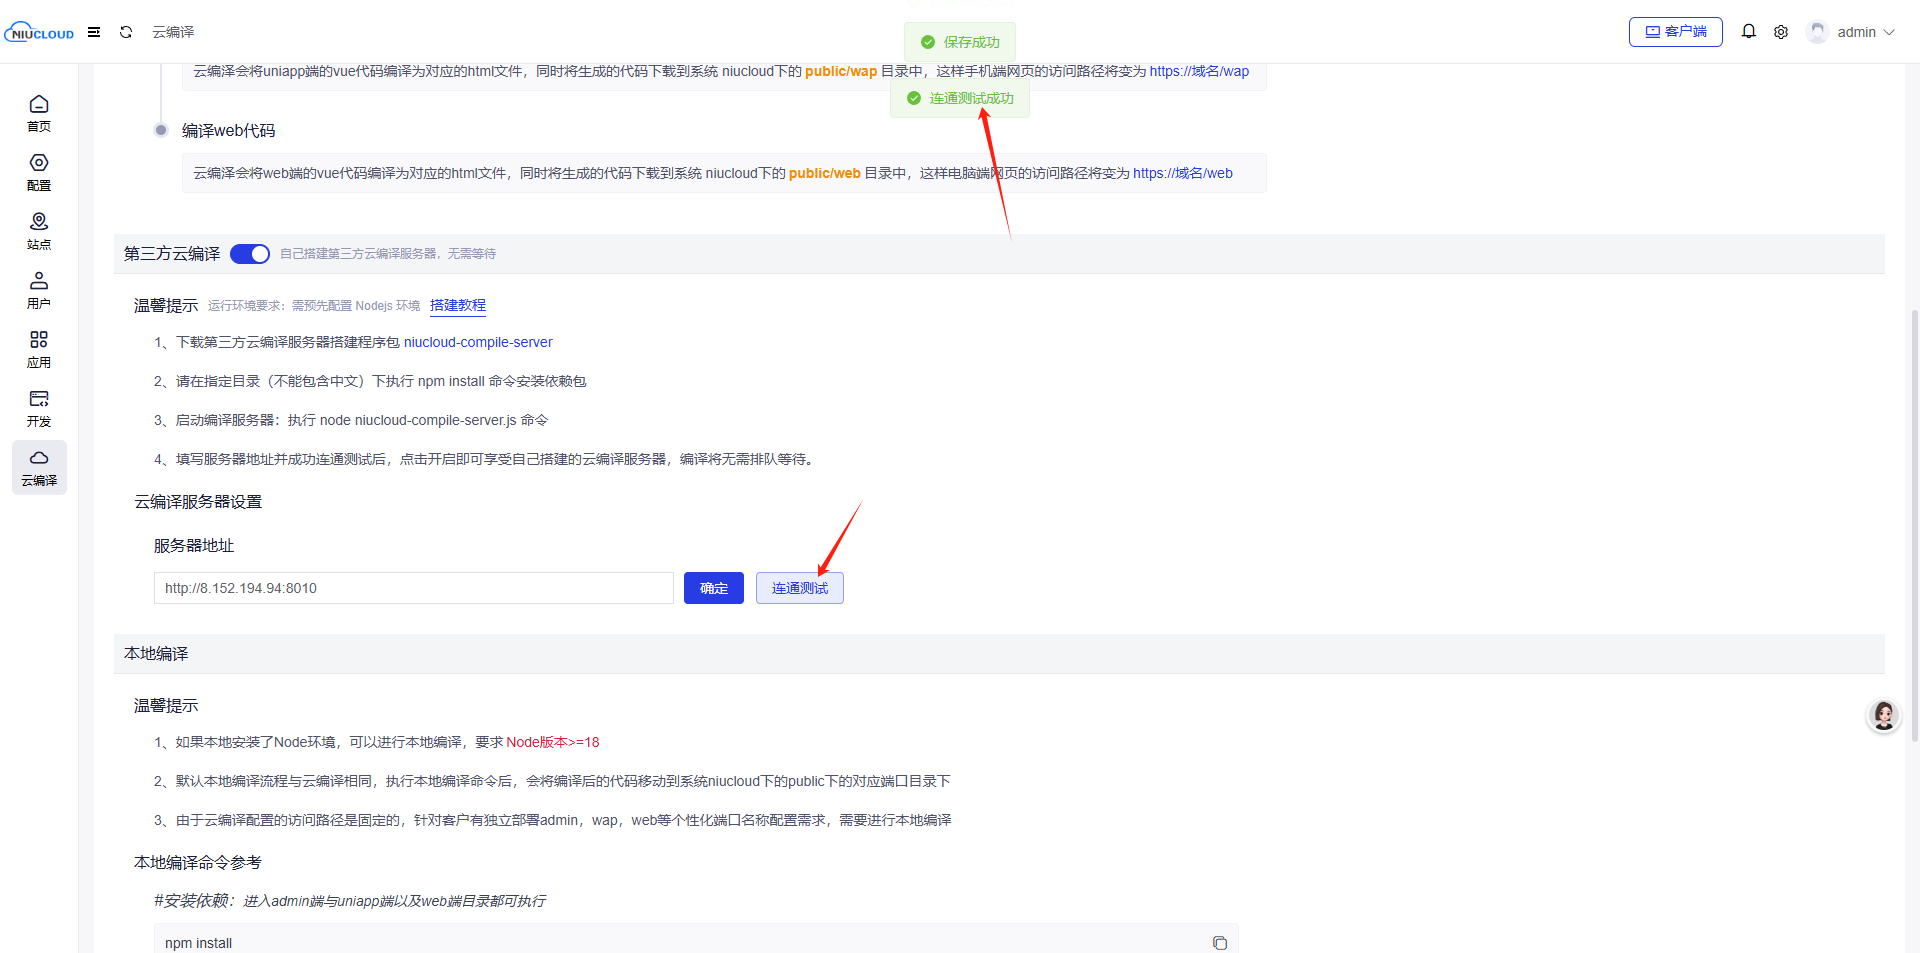The height and width of the screenshot is (953, 1920).
Task: Open the customer service avatar chat
Action: pyautogui.click(x=1883, y=716)
